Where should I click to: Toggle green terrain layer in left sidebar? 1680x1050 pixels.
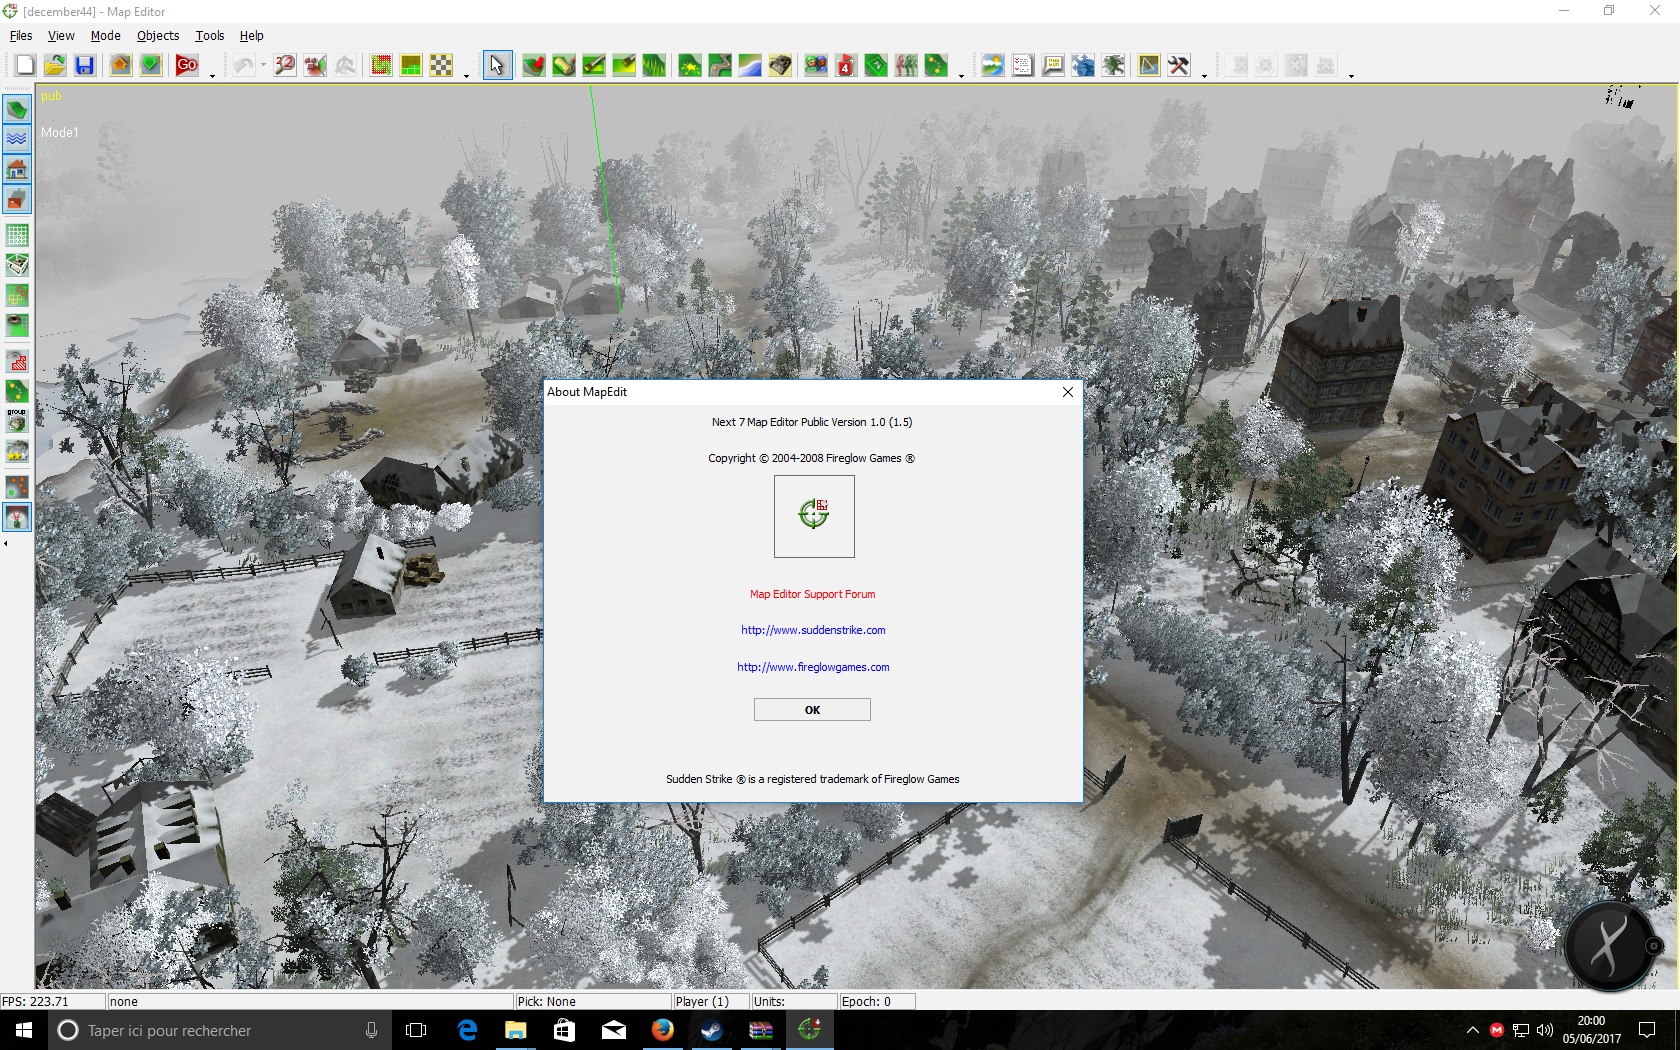(x=17, y=108)
